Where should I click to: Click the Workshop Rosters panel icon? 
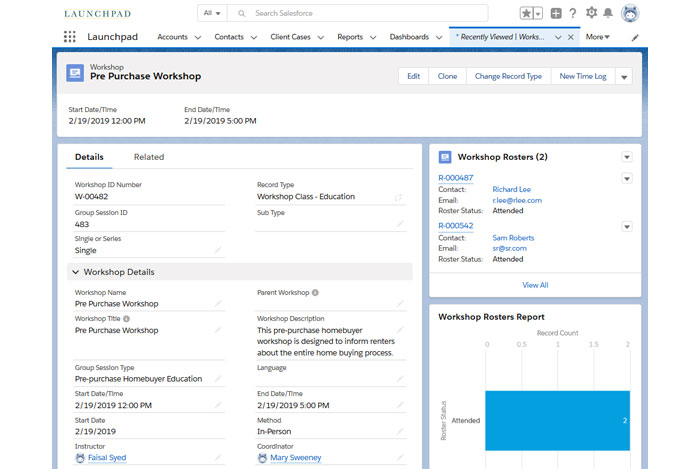(x=445, y=157)
